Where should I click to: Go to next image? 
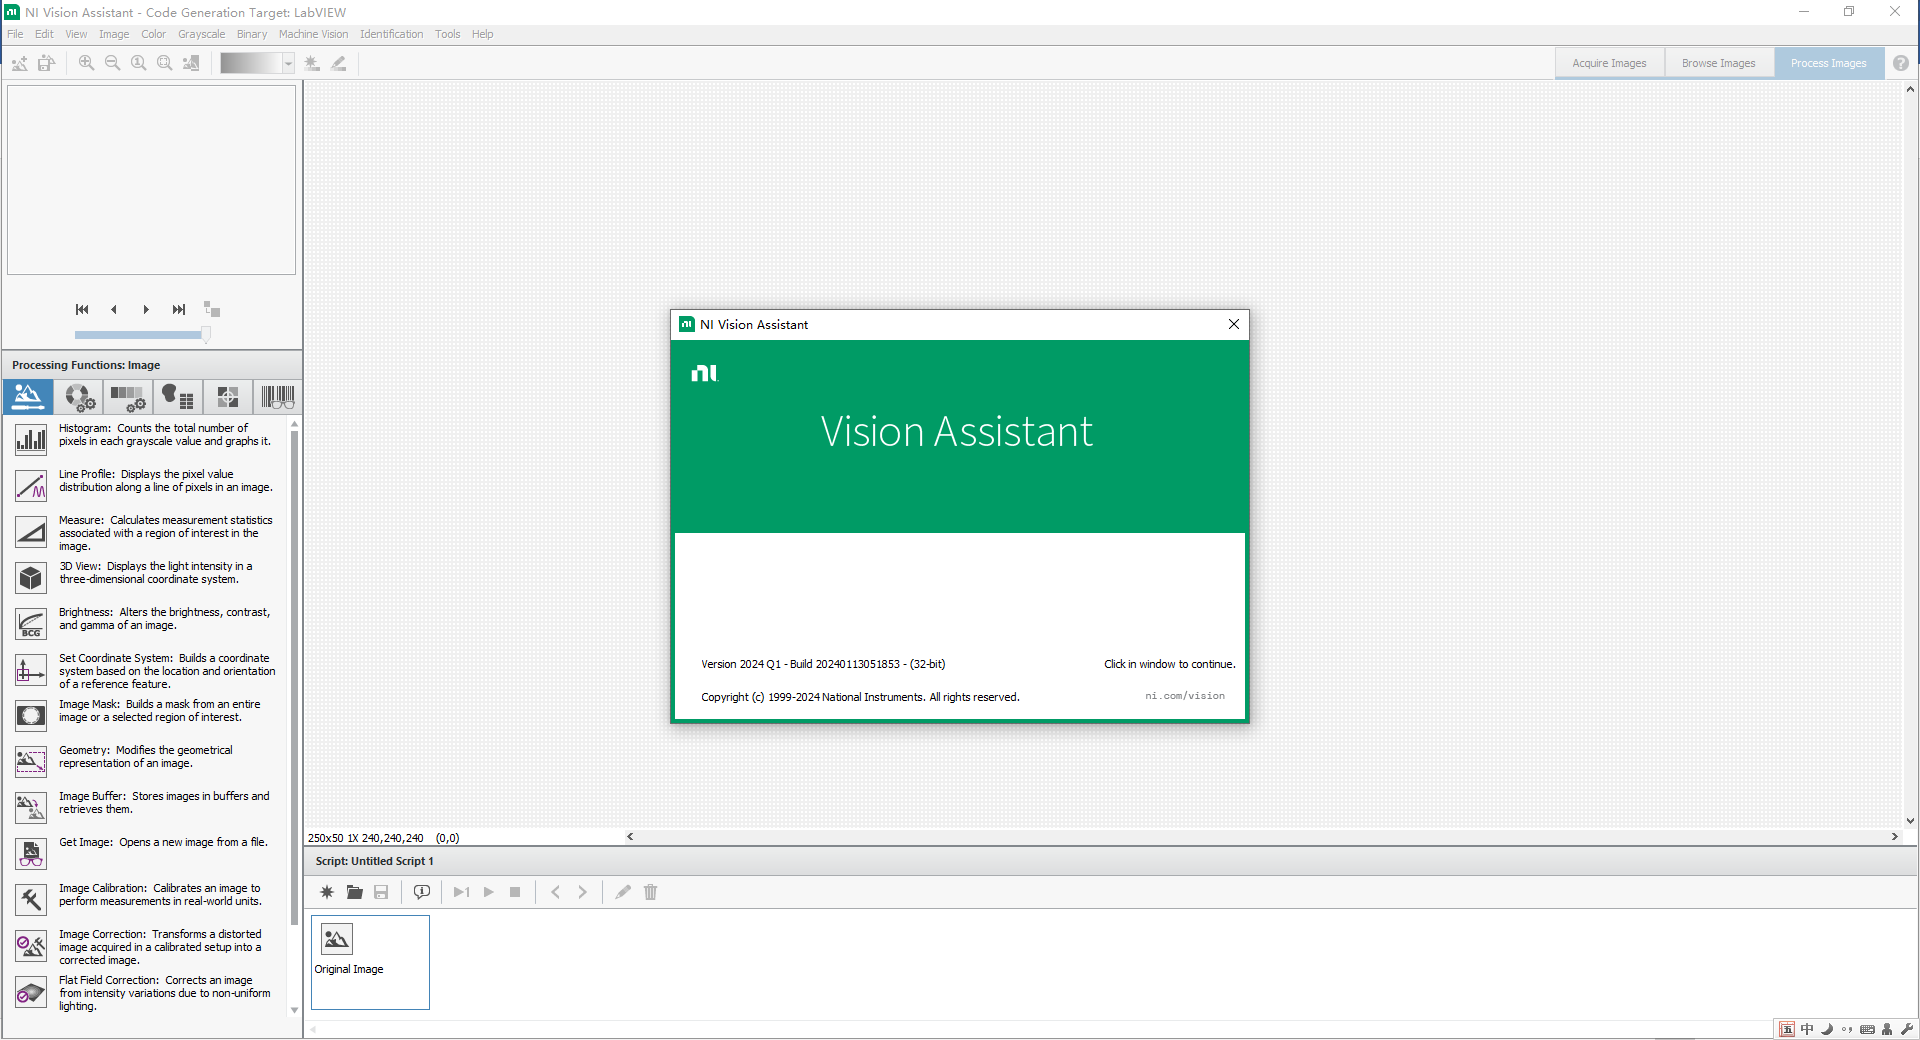coord(146,309)
